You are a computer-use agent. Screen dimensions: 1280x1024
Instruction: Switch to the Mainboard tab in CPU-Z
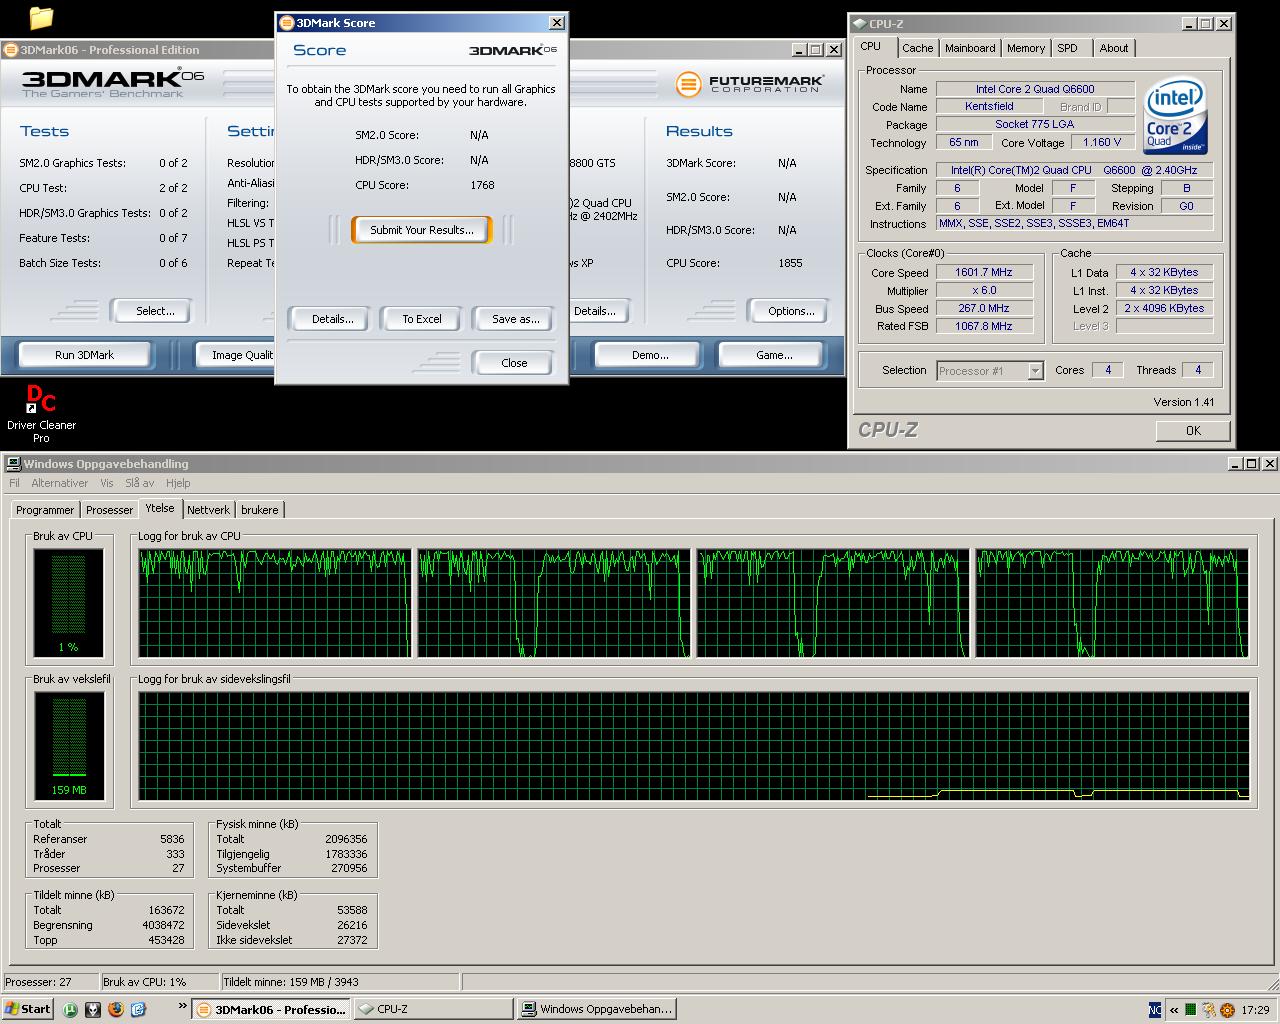coord(969,48)
